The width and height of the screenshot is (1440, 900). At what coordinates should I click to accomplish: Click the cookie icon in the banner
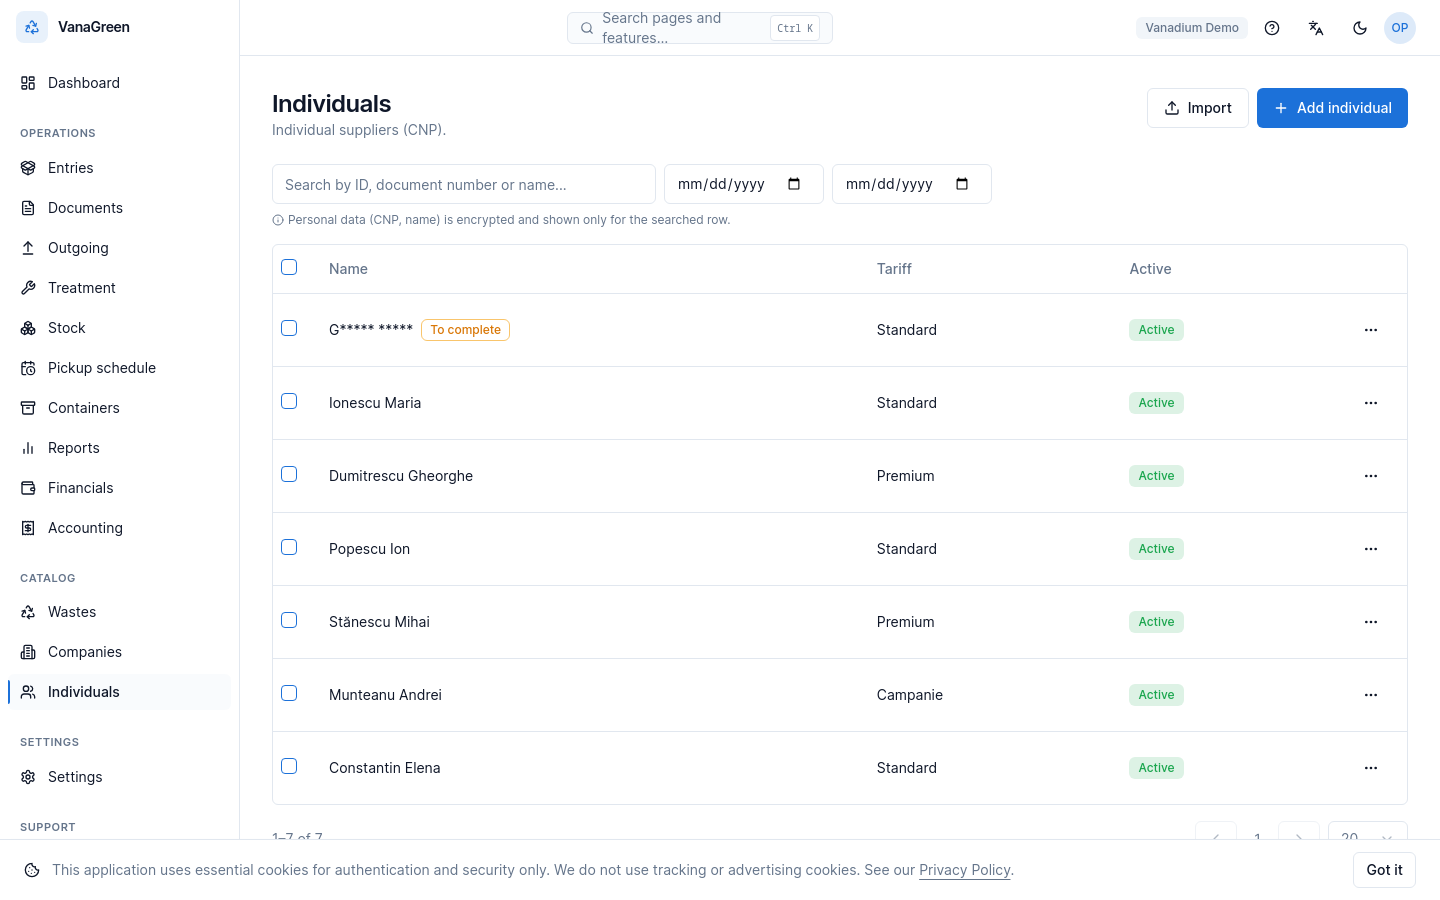[x=32, y=870]
